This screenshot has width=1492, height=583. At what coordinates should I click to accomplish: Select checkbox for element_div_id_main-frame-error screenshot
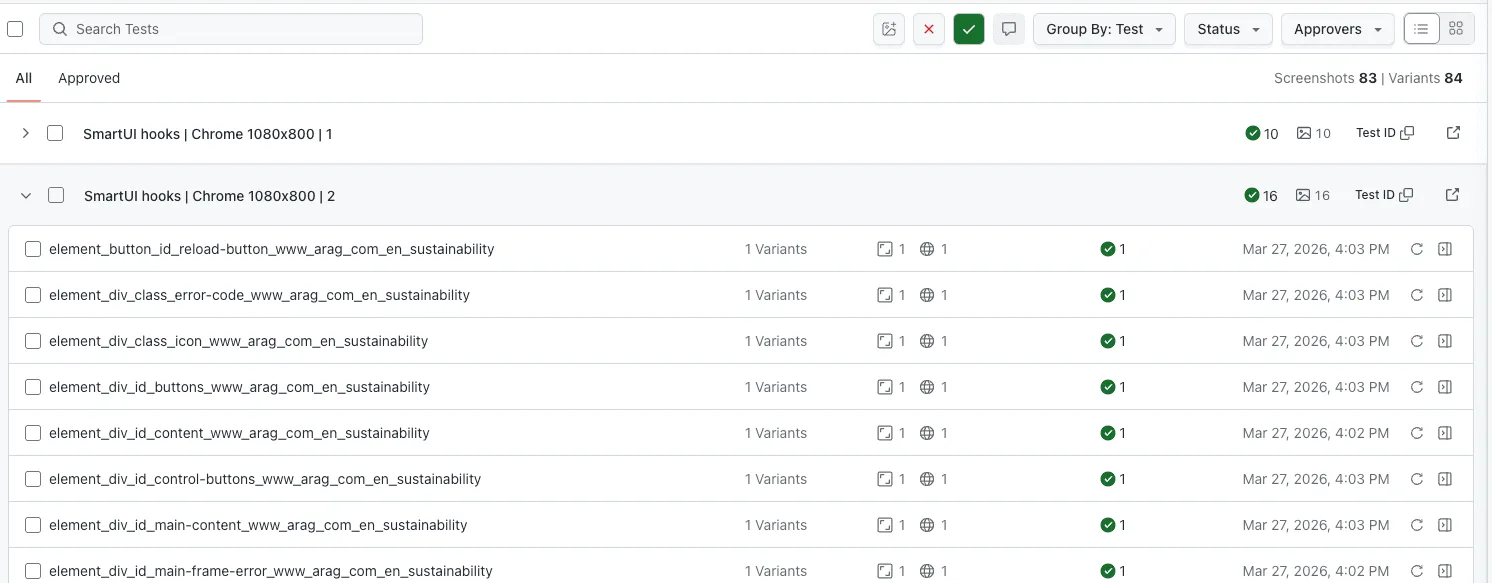tap(33, 571)
